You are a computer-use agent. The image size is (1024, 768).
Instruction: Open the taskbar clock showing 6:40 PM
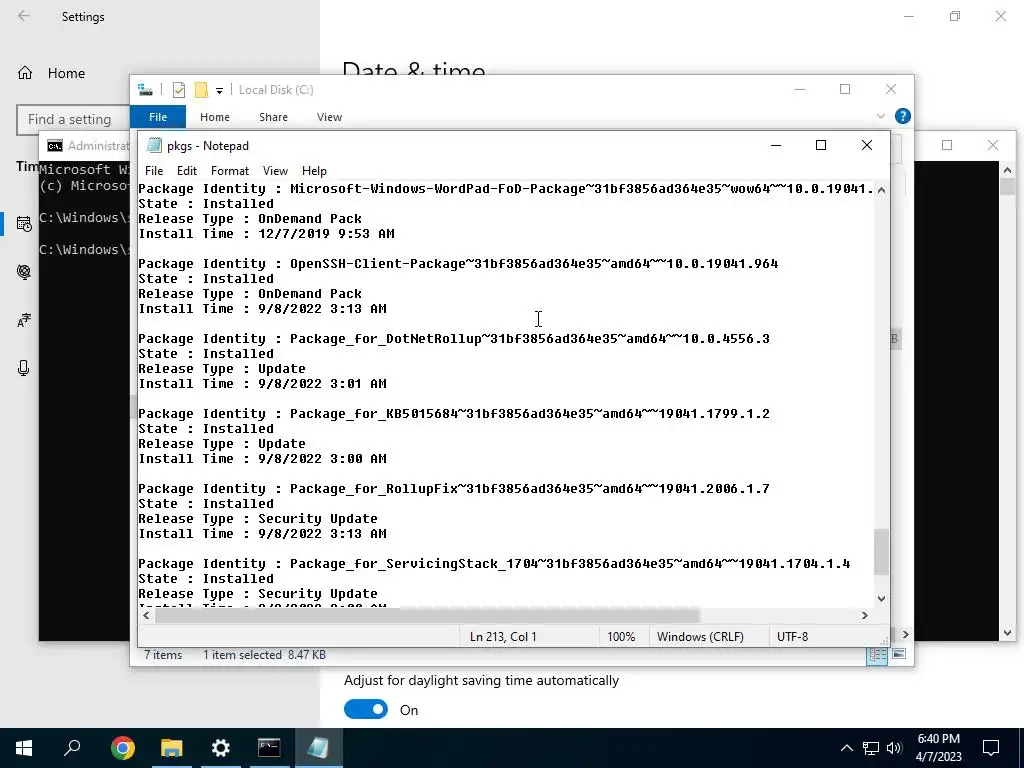click(938, 748)
